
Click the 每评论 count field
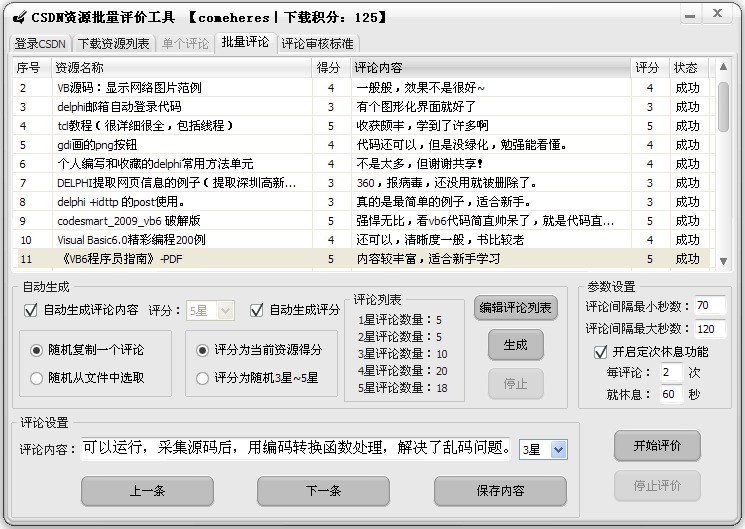tap(671, 372)
